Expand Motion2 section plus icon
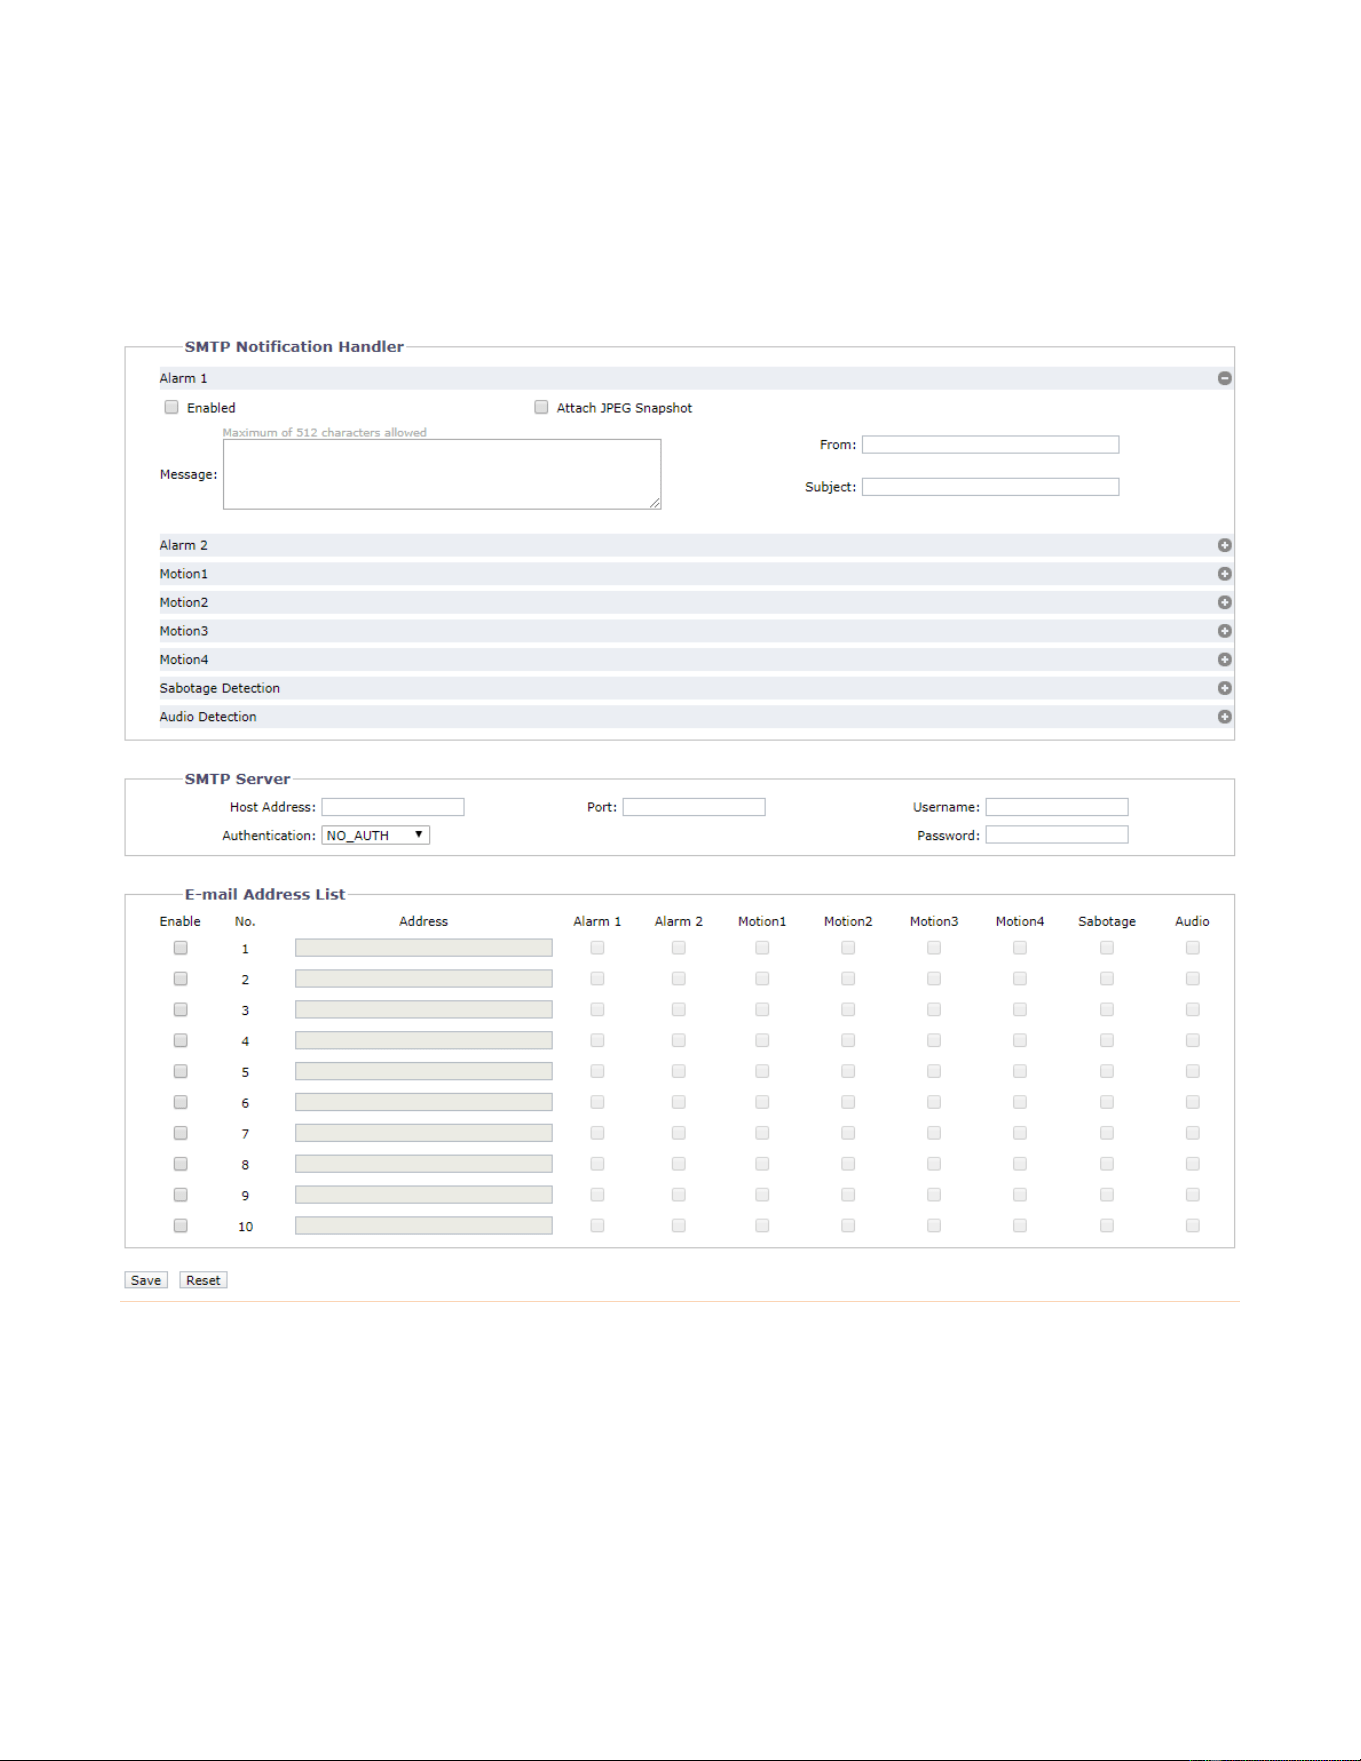1361x1761 pixels. tap(1224, 602)
